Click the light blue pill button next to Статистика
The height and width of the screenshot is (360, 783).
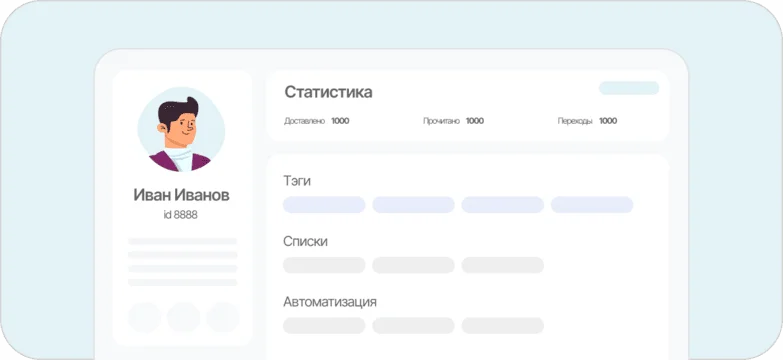(629, 88)
